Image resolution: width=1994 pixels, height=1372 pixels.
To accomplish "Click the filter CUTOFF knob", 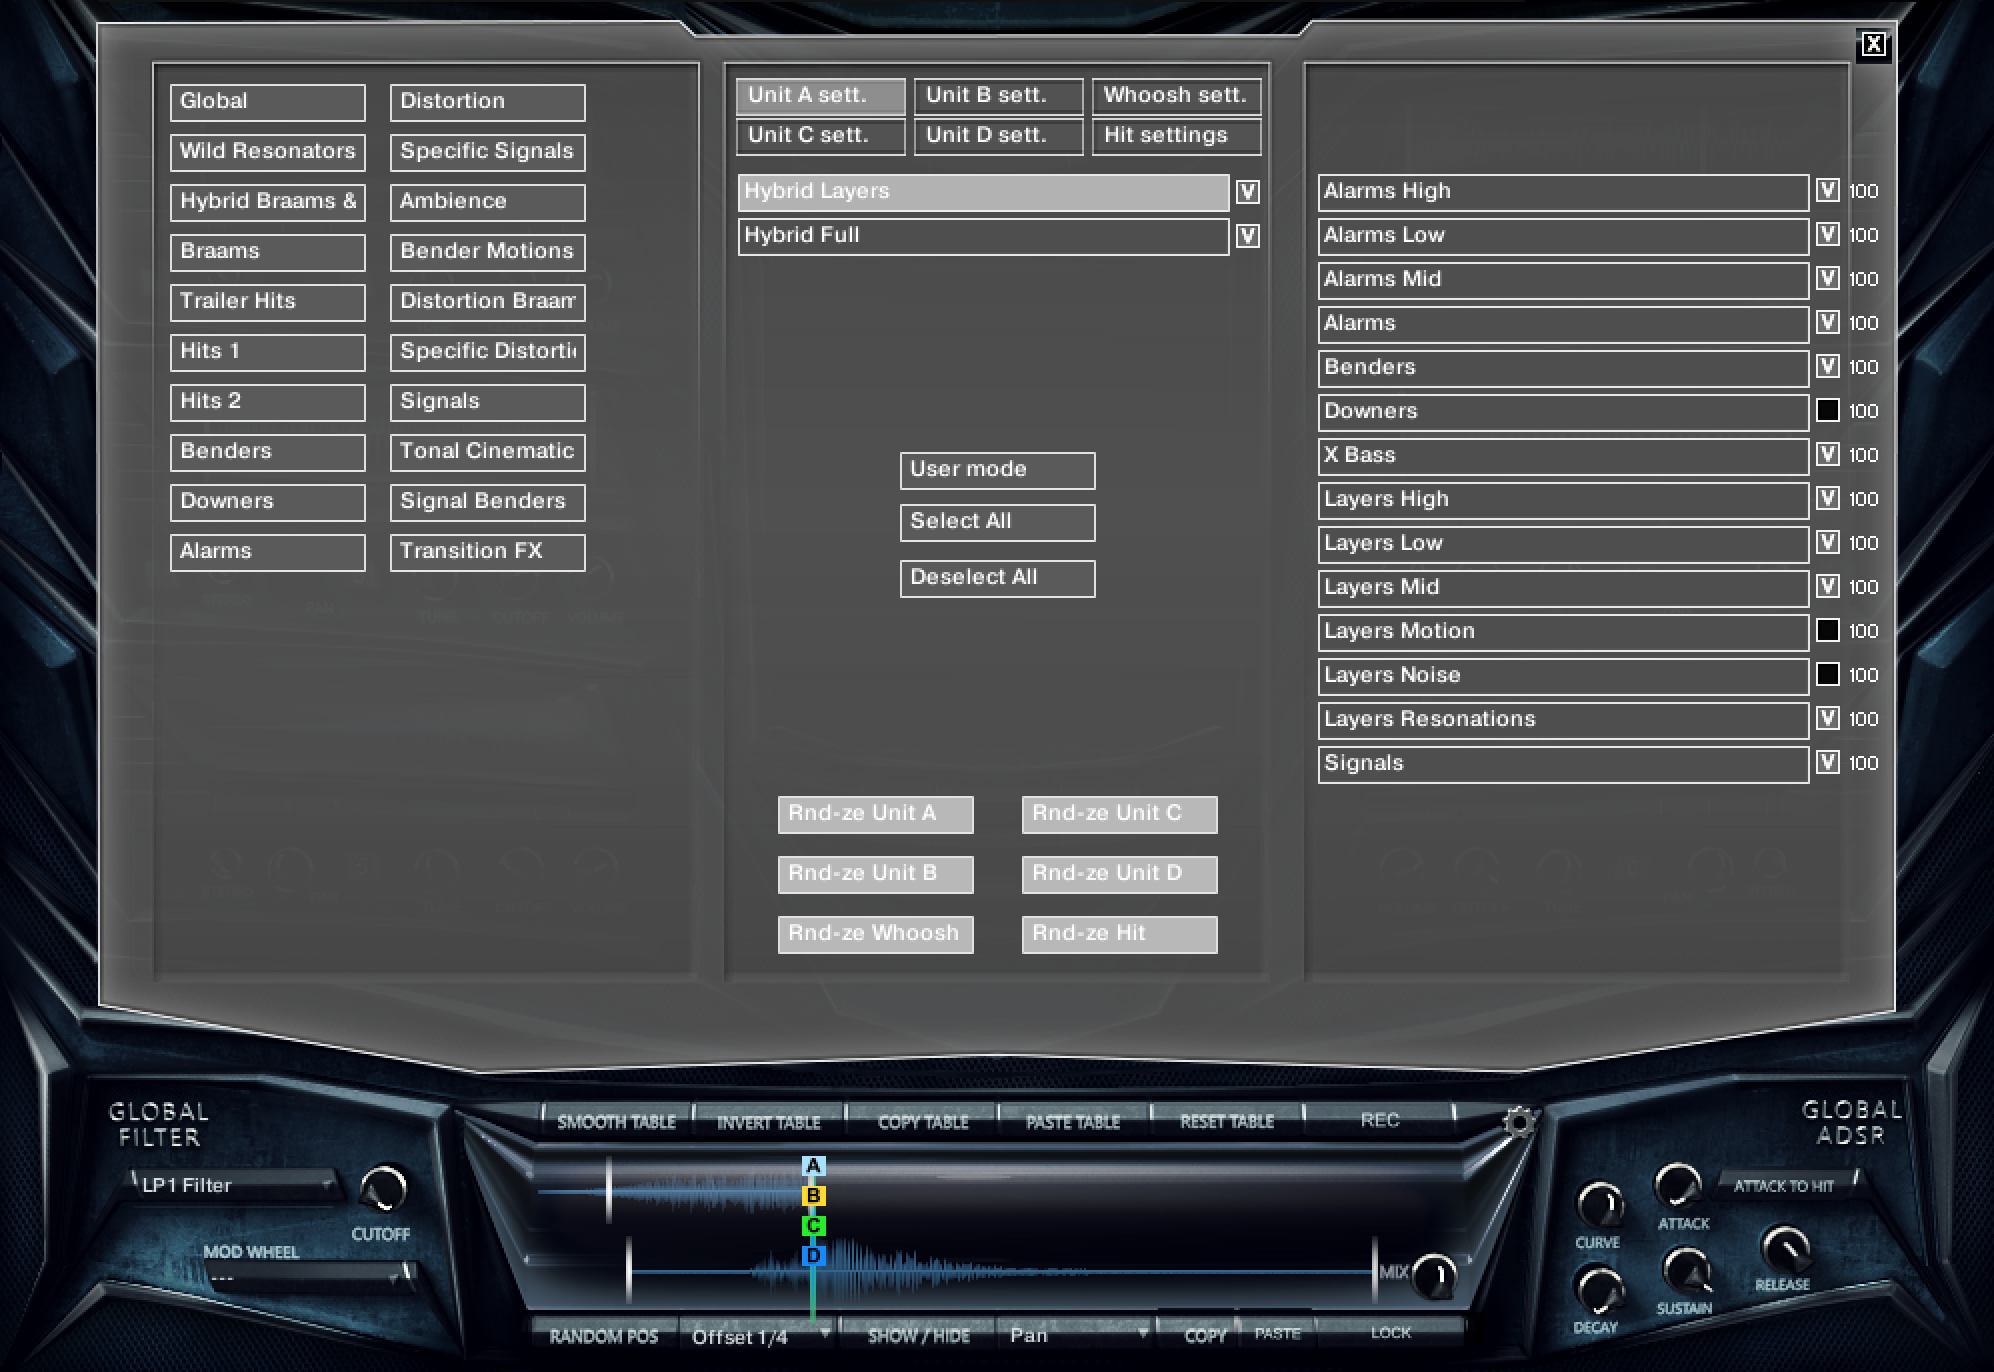I will (x=383, y=1189).
